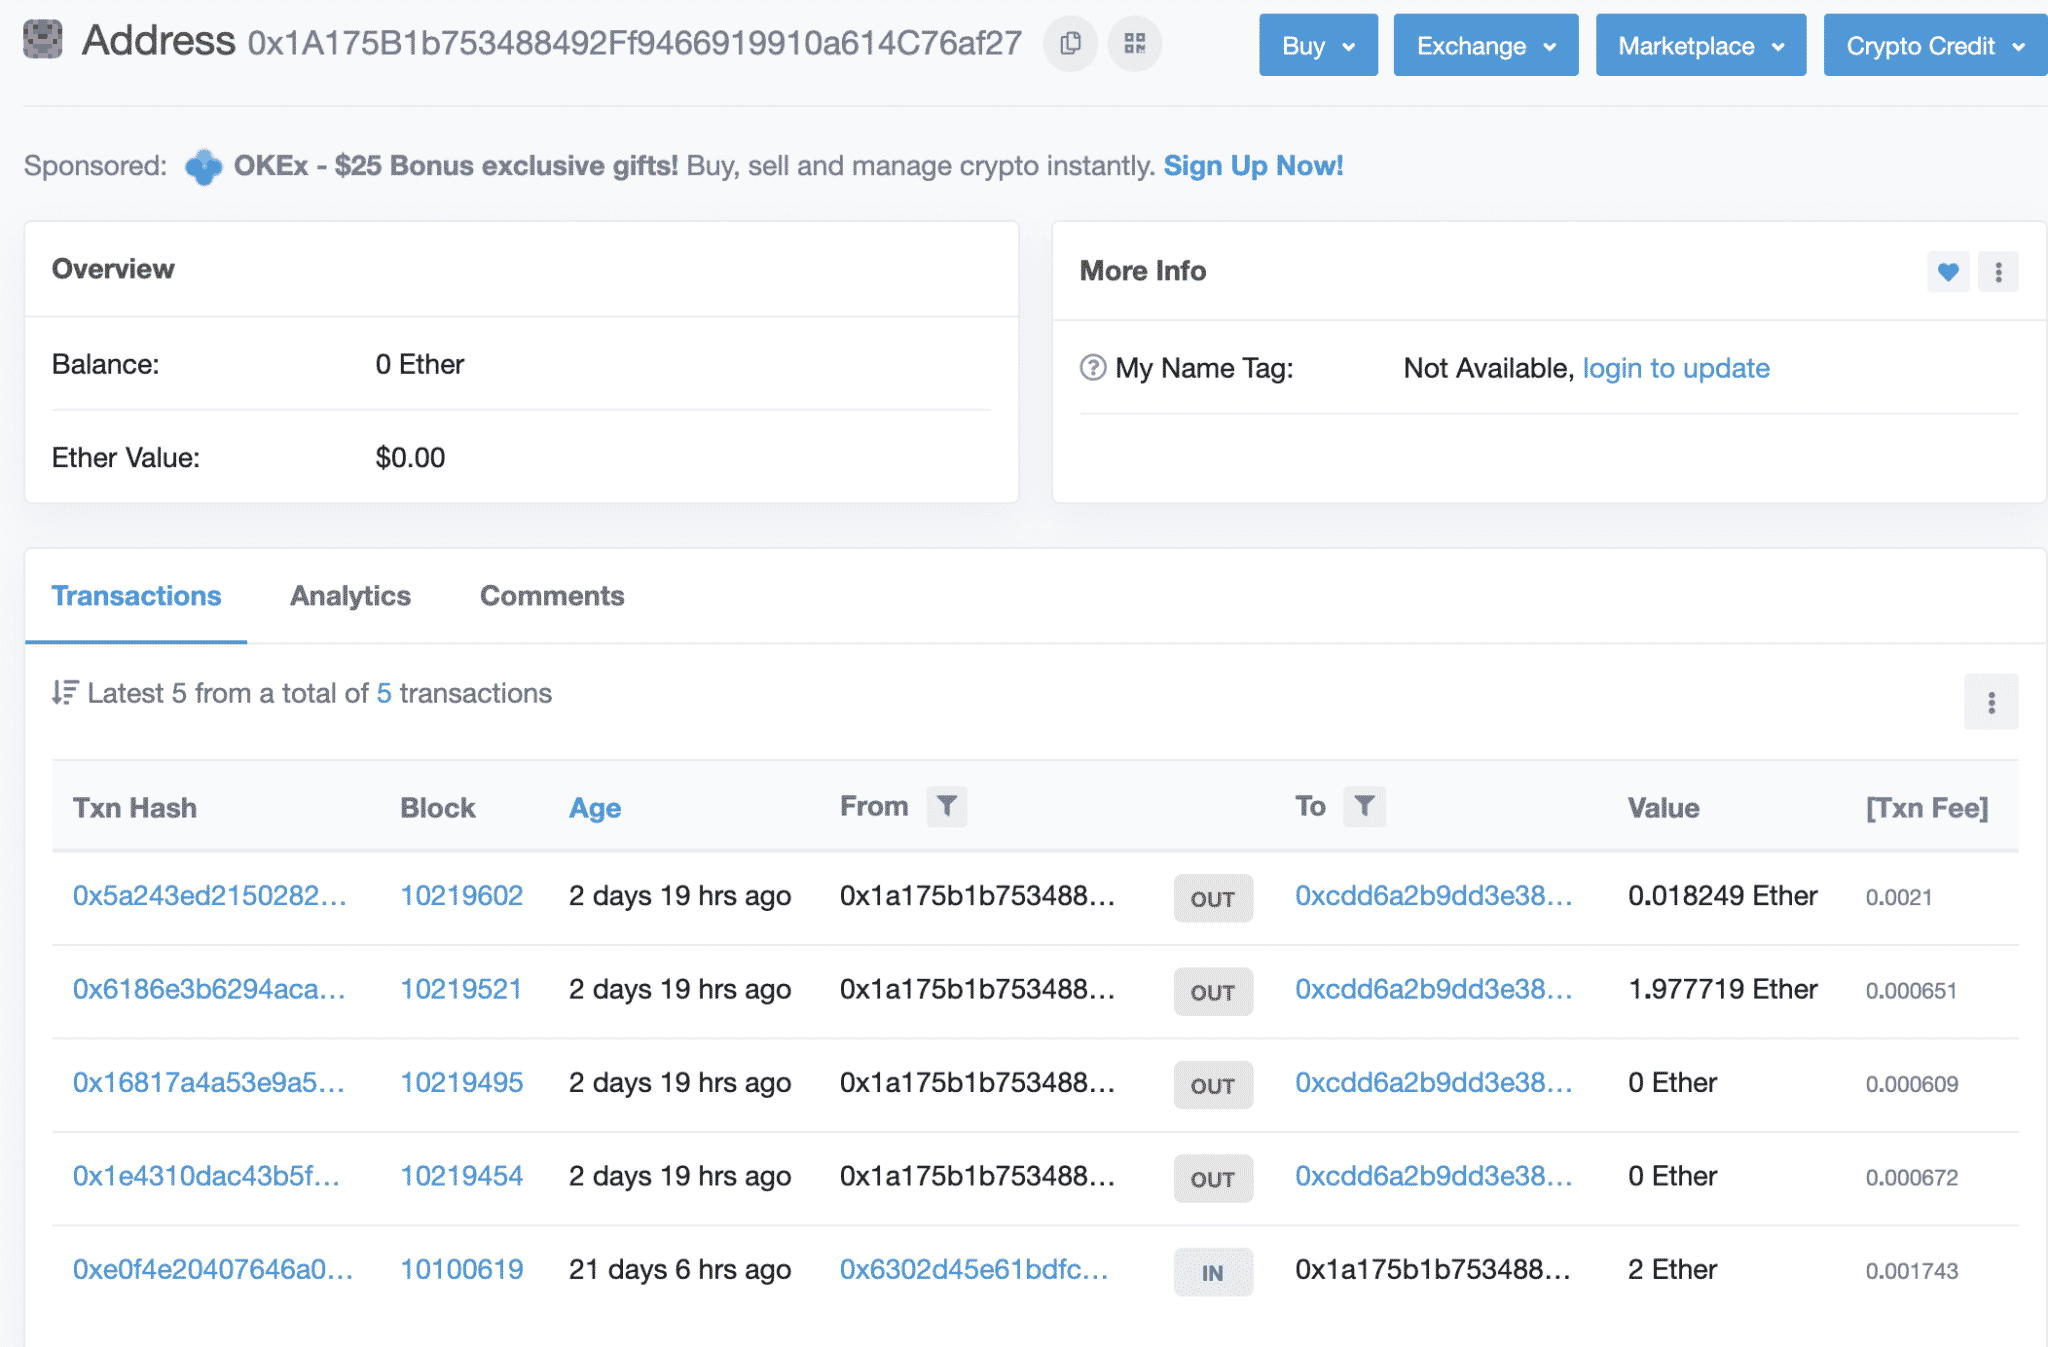This screenshot has height=1347, width=2048.
Task: Click the From column filter icon
Action: pyautogui.click(x=946, y=806)
